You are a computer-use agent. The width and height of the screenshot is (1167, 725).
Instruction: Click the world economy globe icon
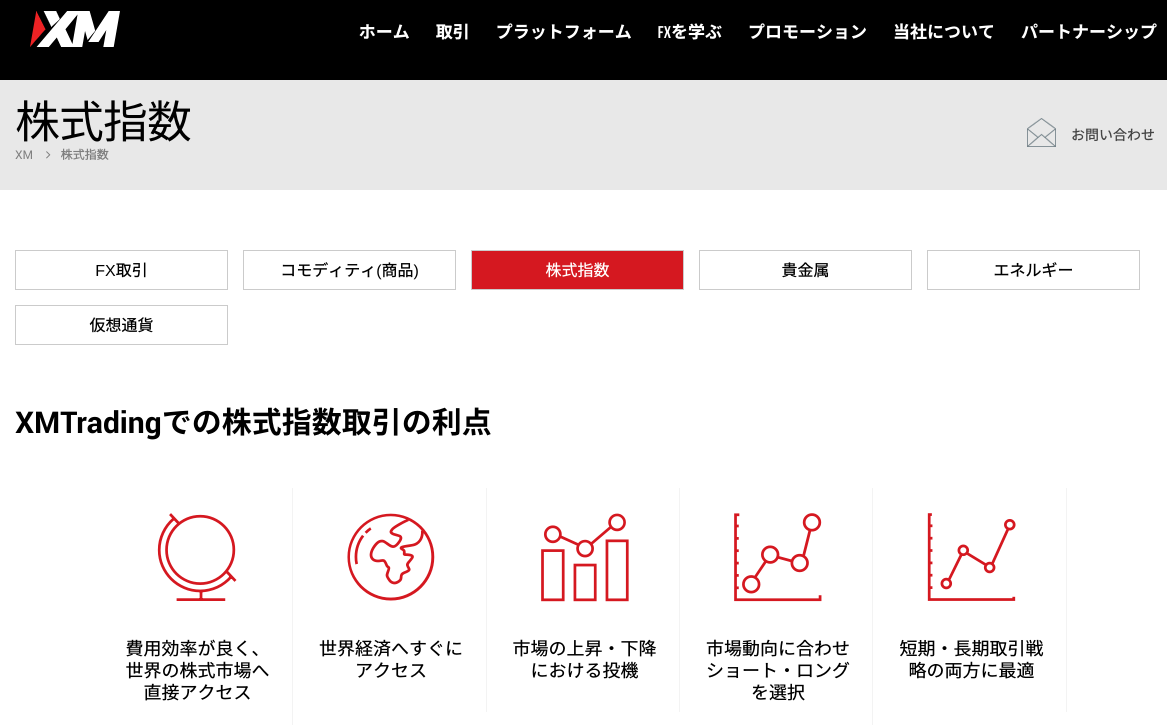point(389,558)
